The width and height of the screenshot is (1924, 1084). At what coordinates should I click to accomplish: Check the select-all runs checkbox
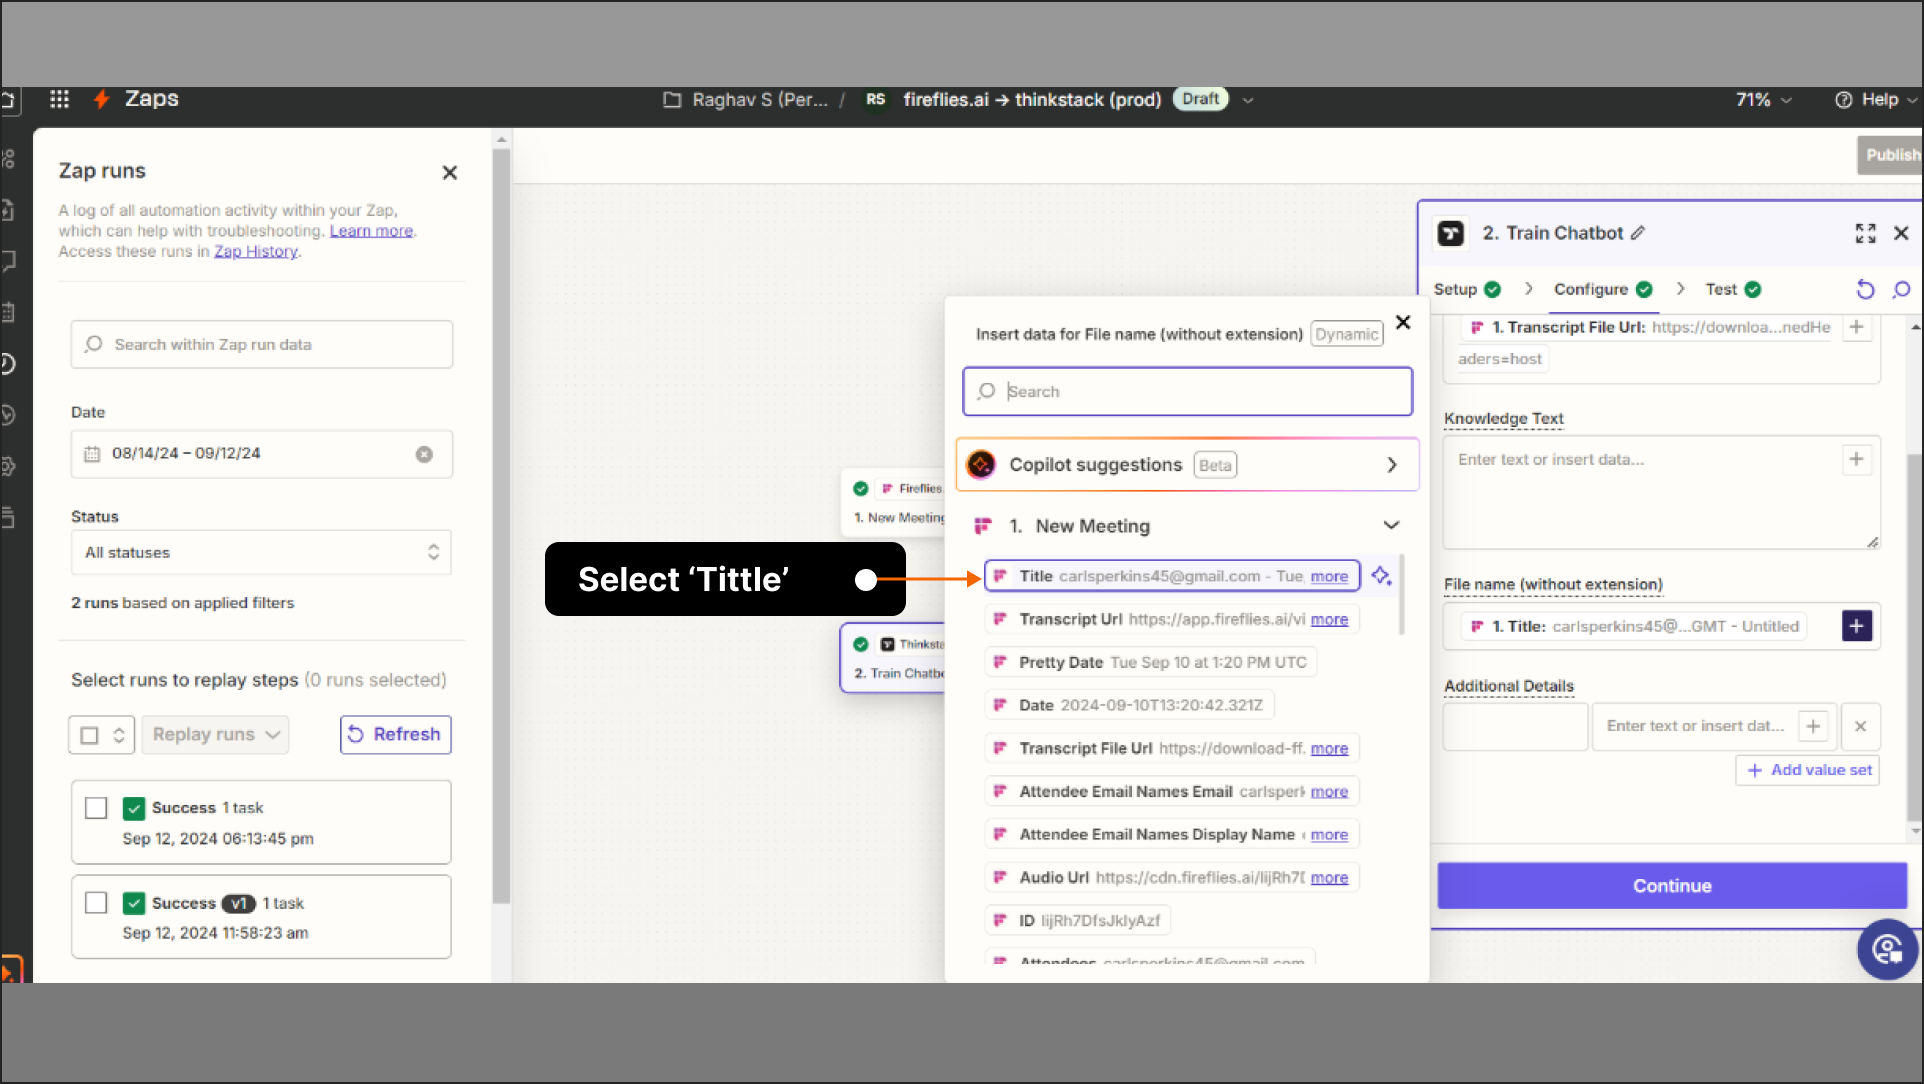click(x=89, y=735)
